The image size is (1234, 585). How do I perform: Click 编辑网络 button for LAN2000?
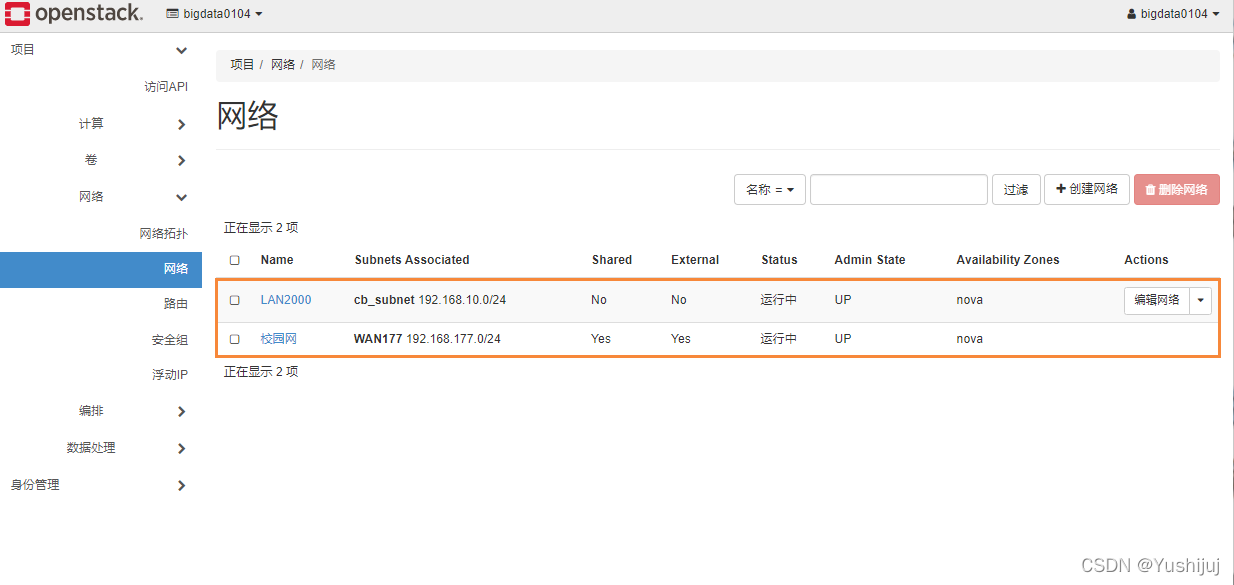(1157, 300)
